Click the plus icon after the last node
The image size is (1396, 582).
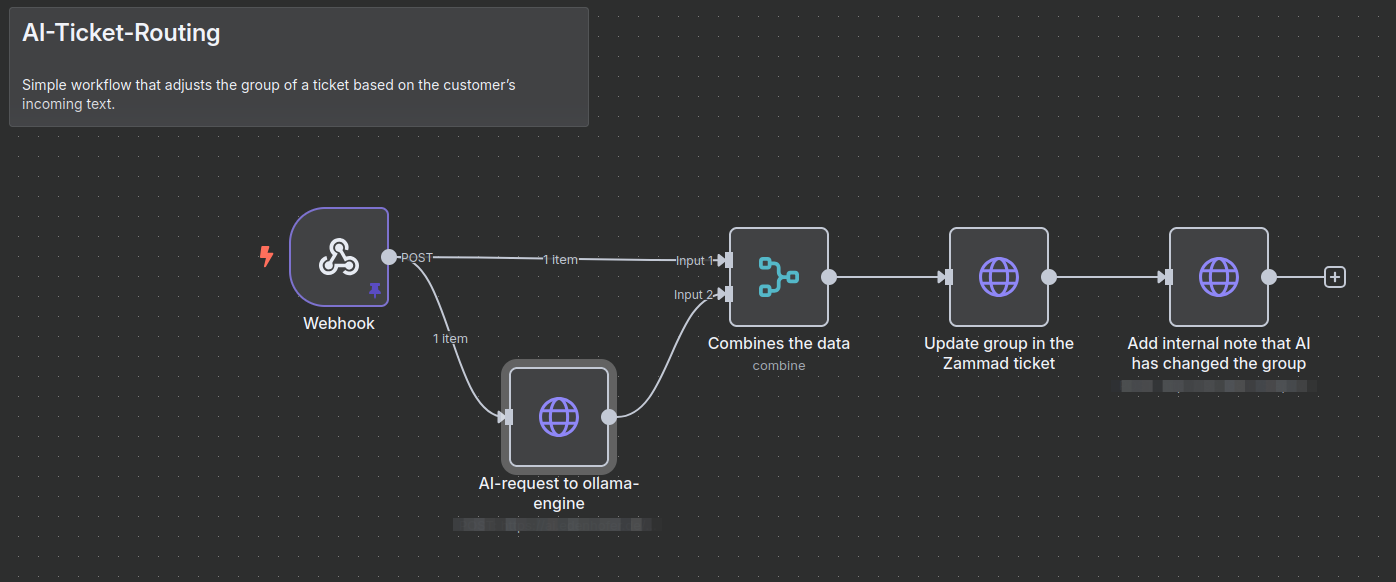click(x=1335, y=277)
